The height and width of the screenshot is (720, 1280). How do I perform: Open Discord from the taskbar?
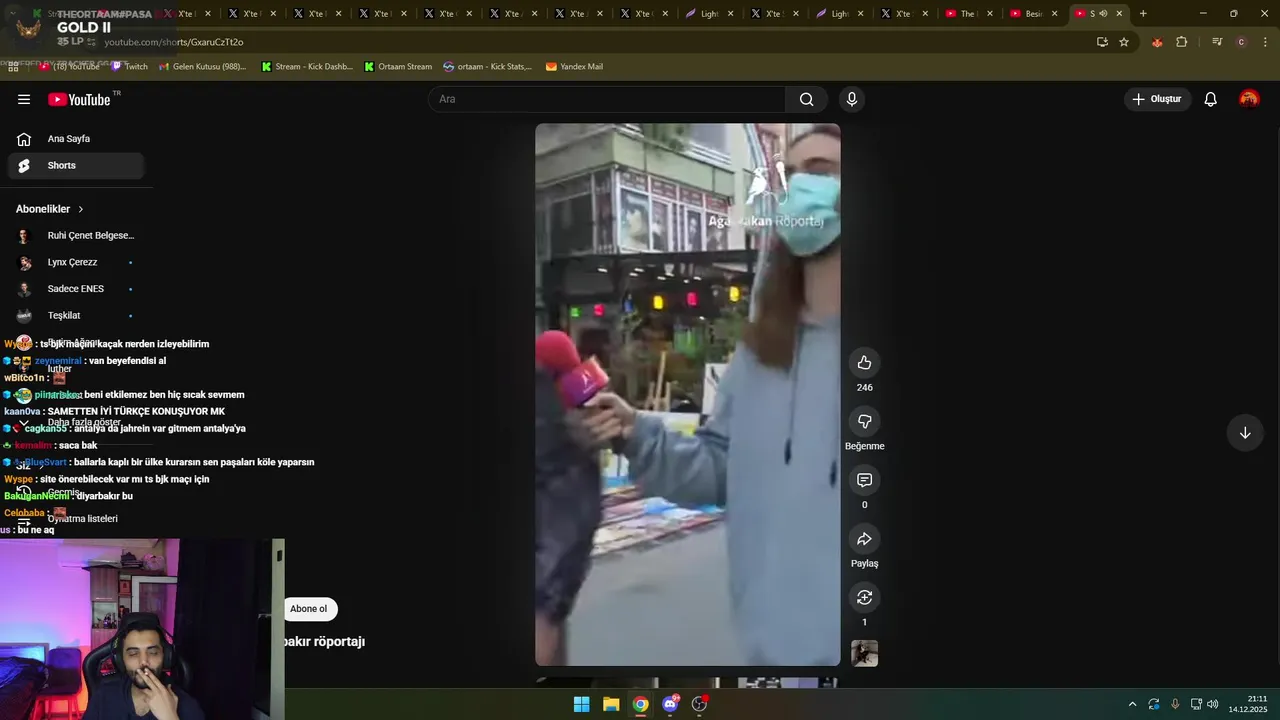pos(670,704)
